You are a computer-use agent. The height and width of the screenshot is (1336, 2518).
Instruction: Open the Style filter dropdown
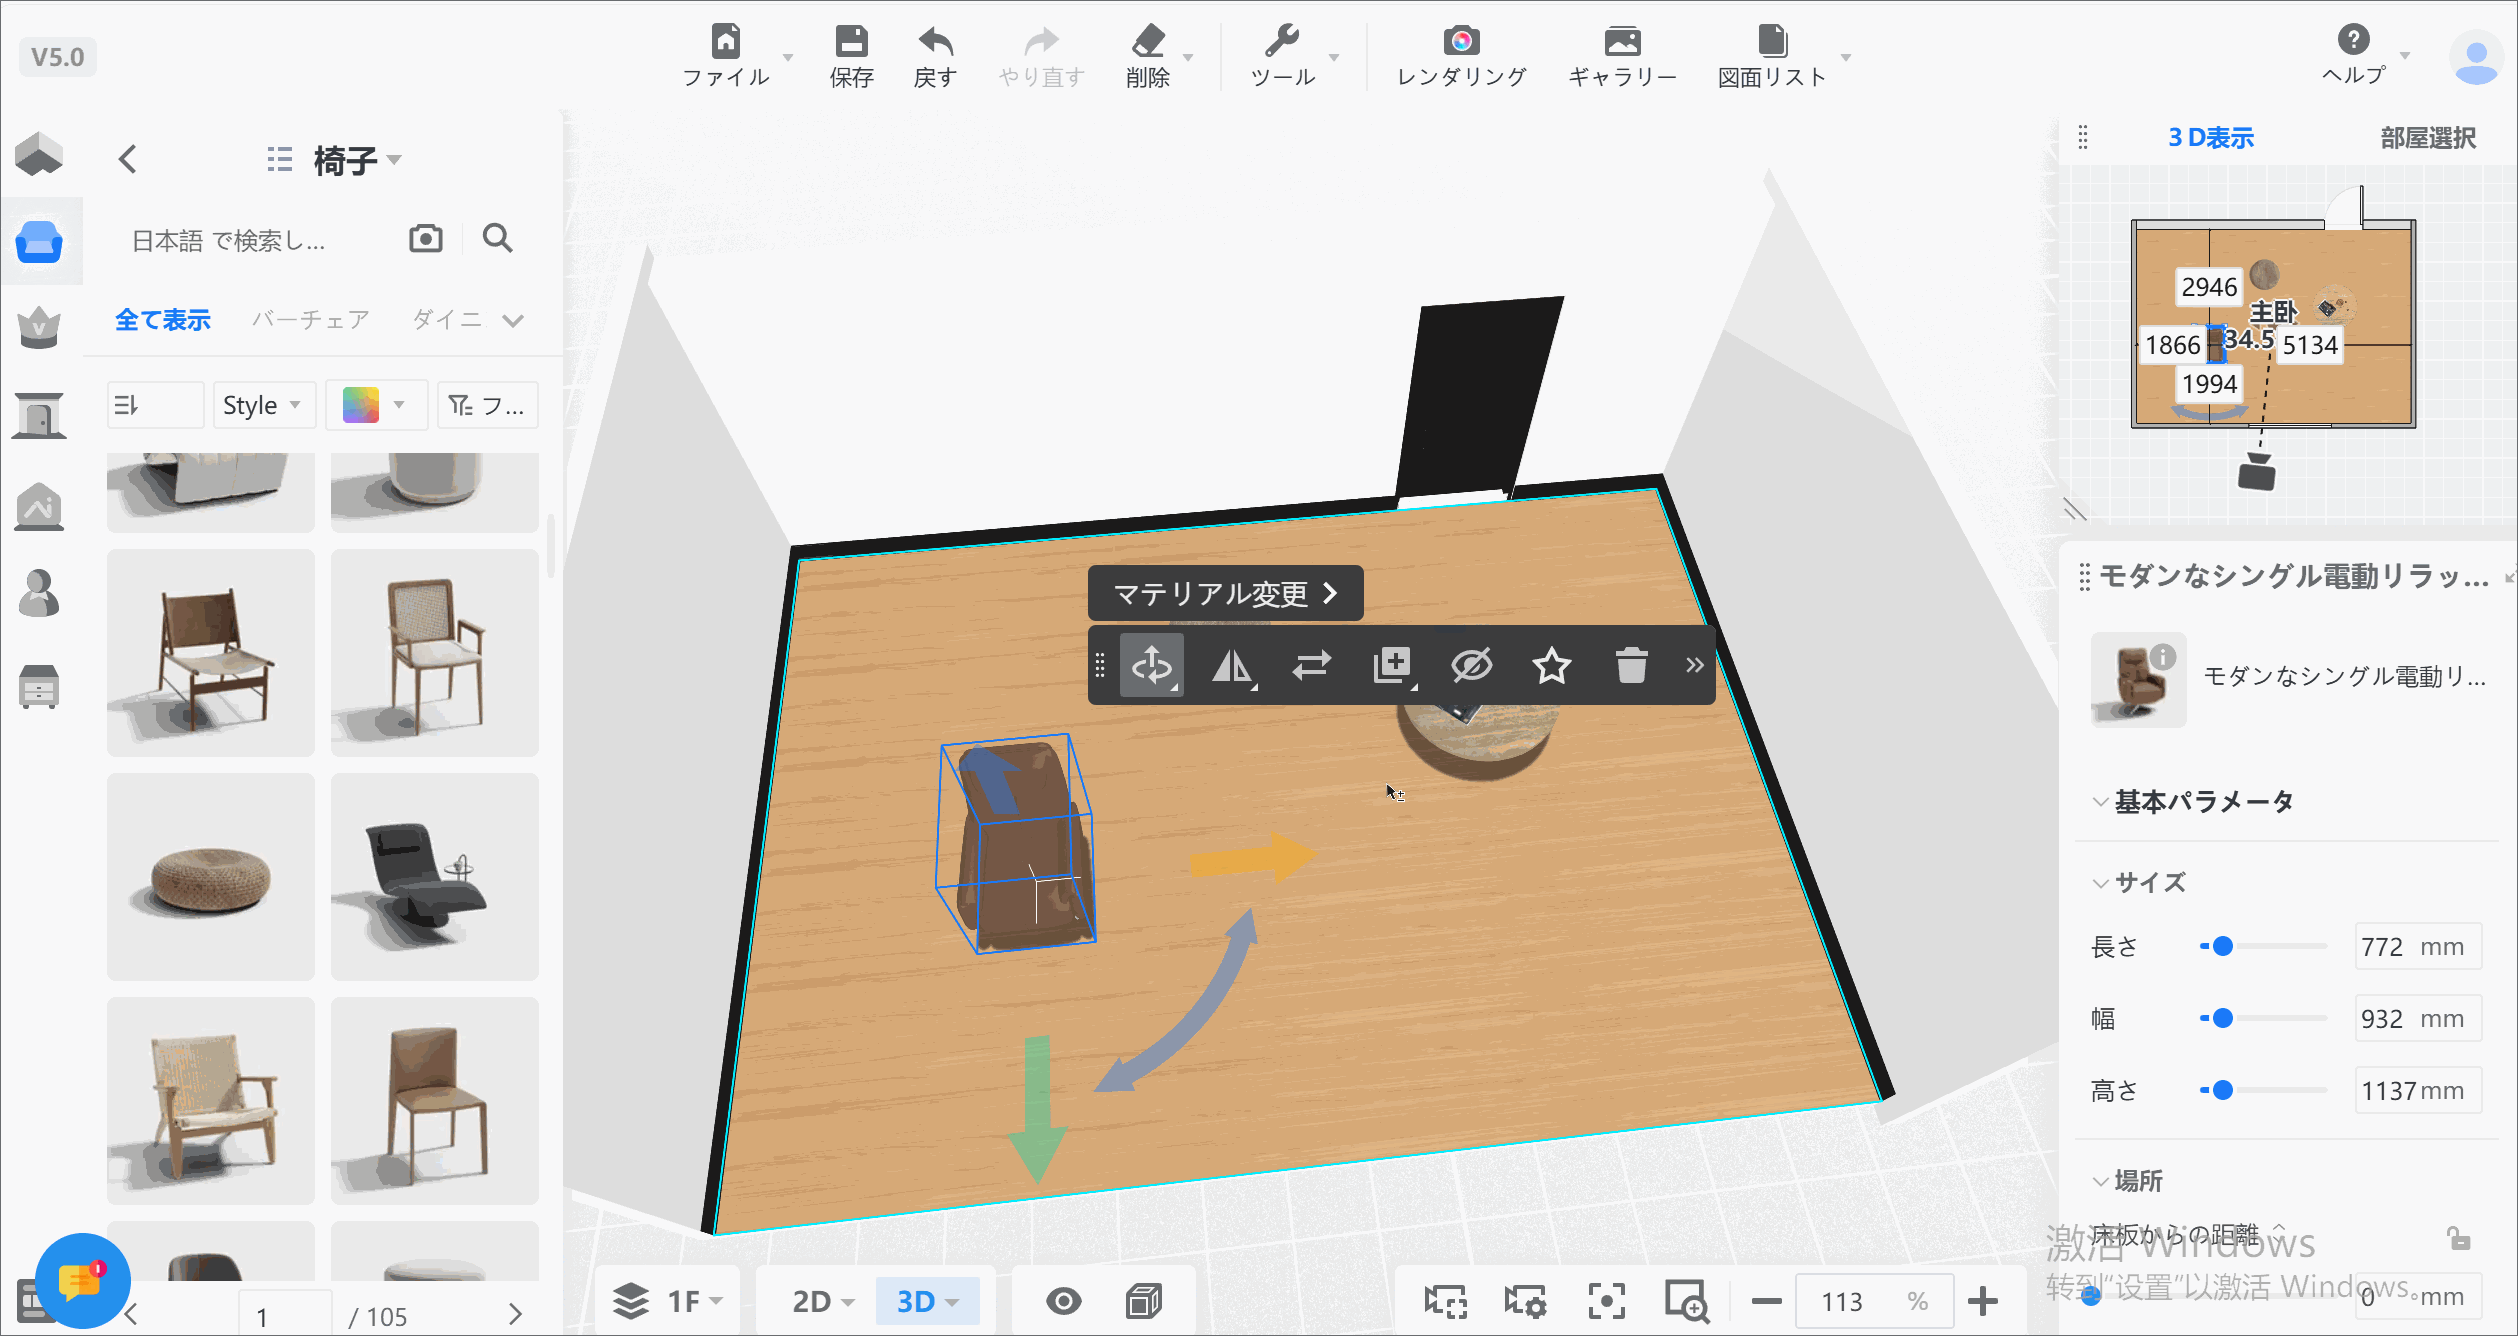point(264,405)
